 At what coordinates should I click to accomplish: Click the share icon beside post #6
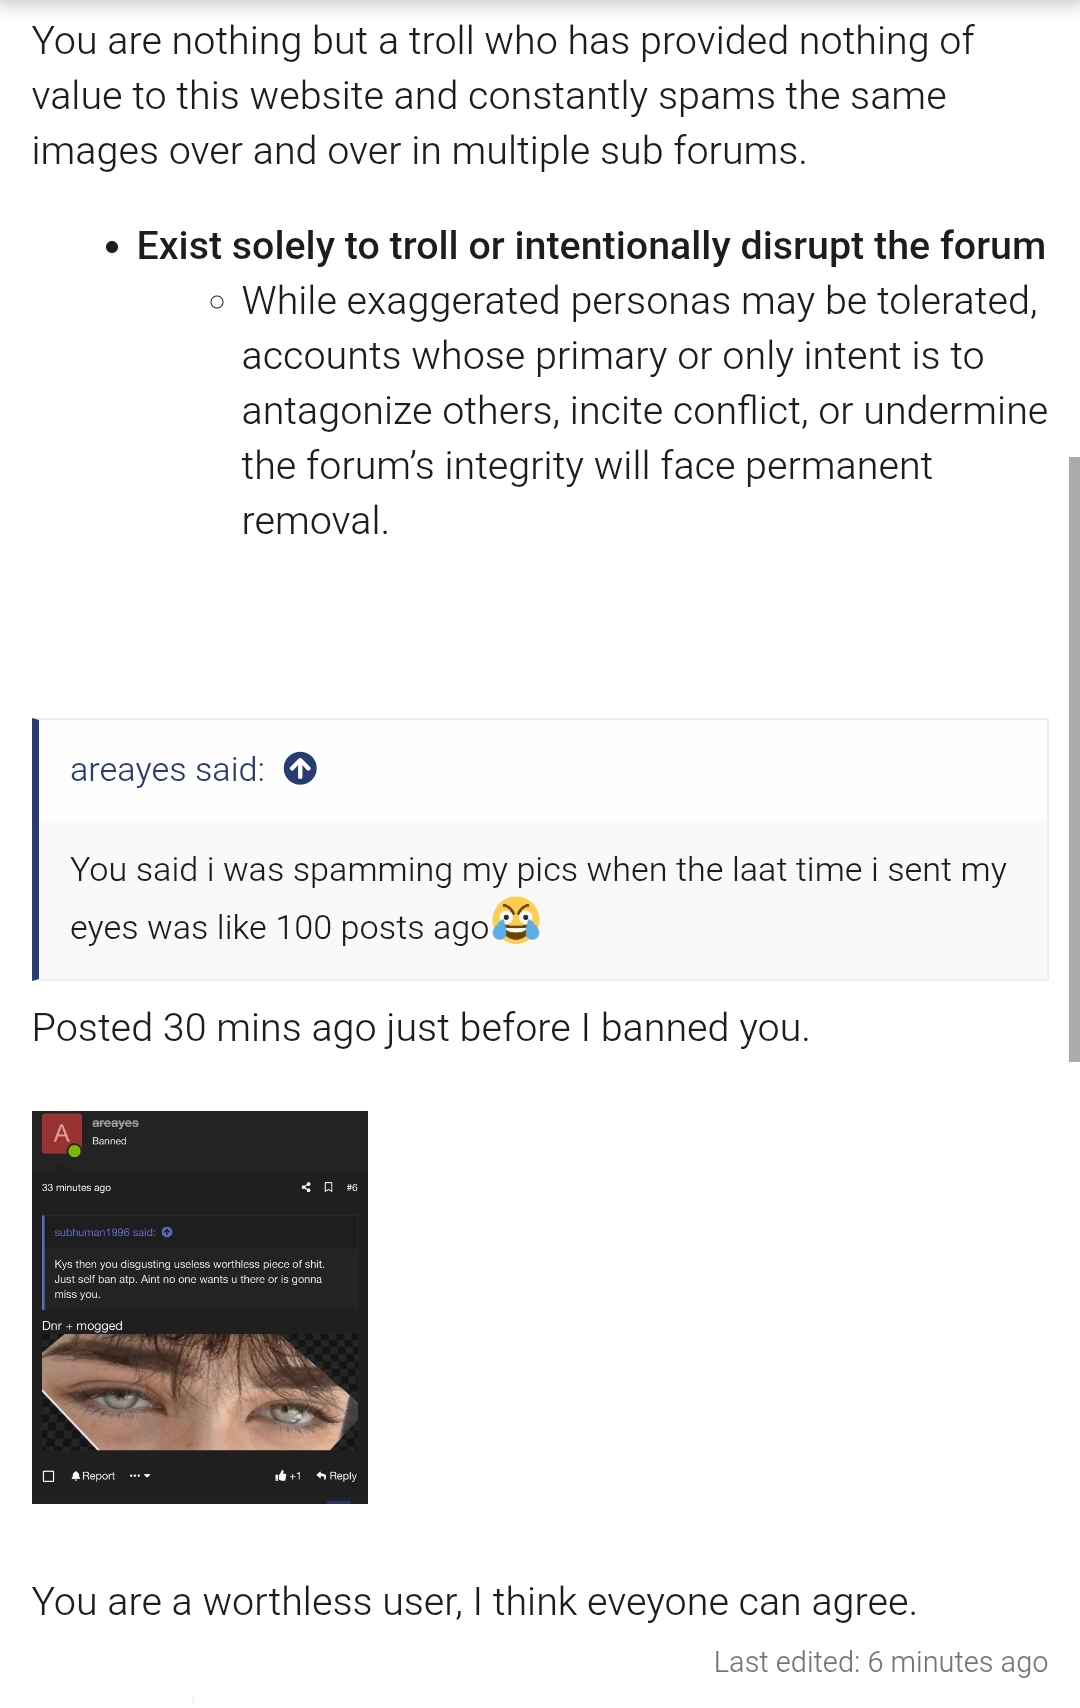pyautogui.click(x=306, y=1188)
